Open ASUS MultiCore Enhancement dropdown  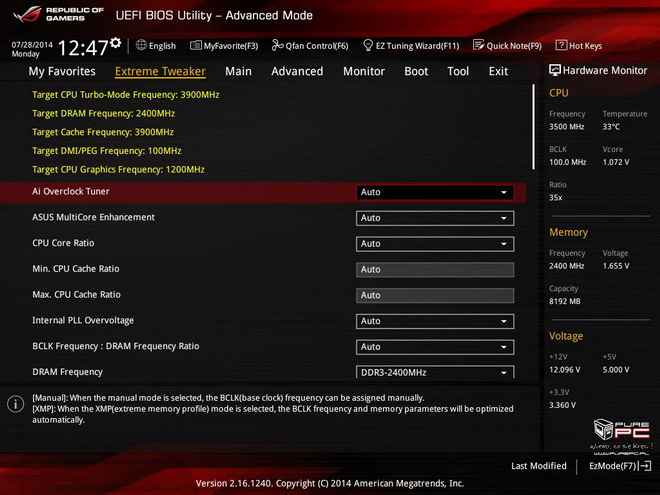click(x=435, y=218)
